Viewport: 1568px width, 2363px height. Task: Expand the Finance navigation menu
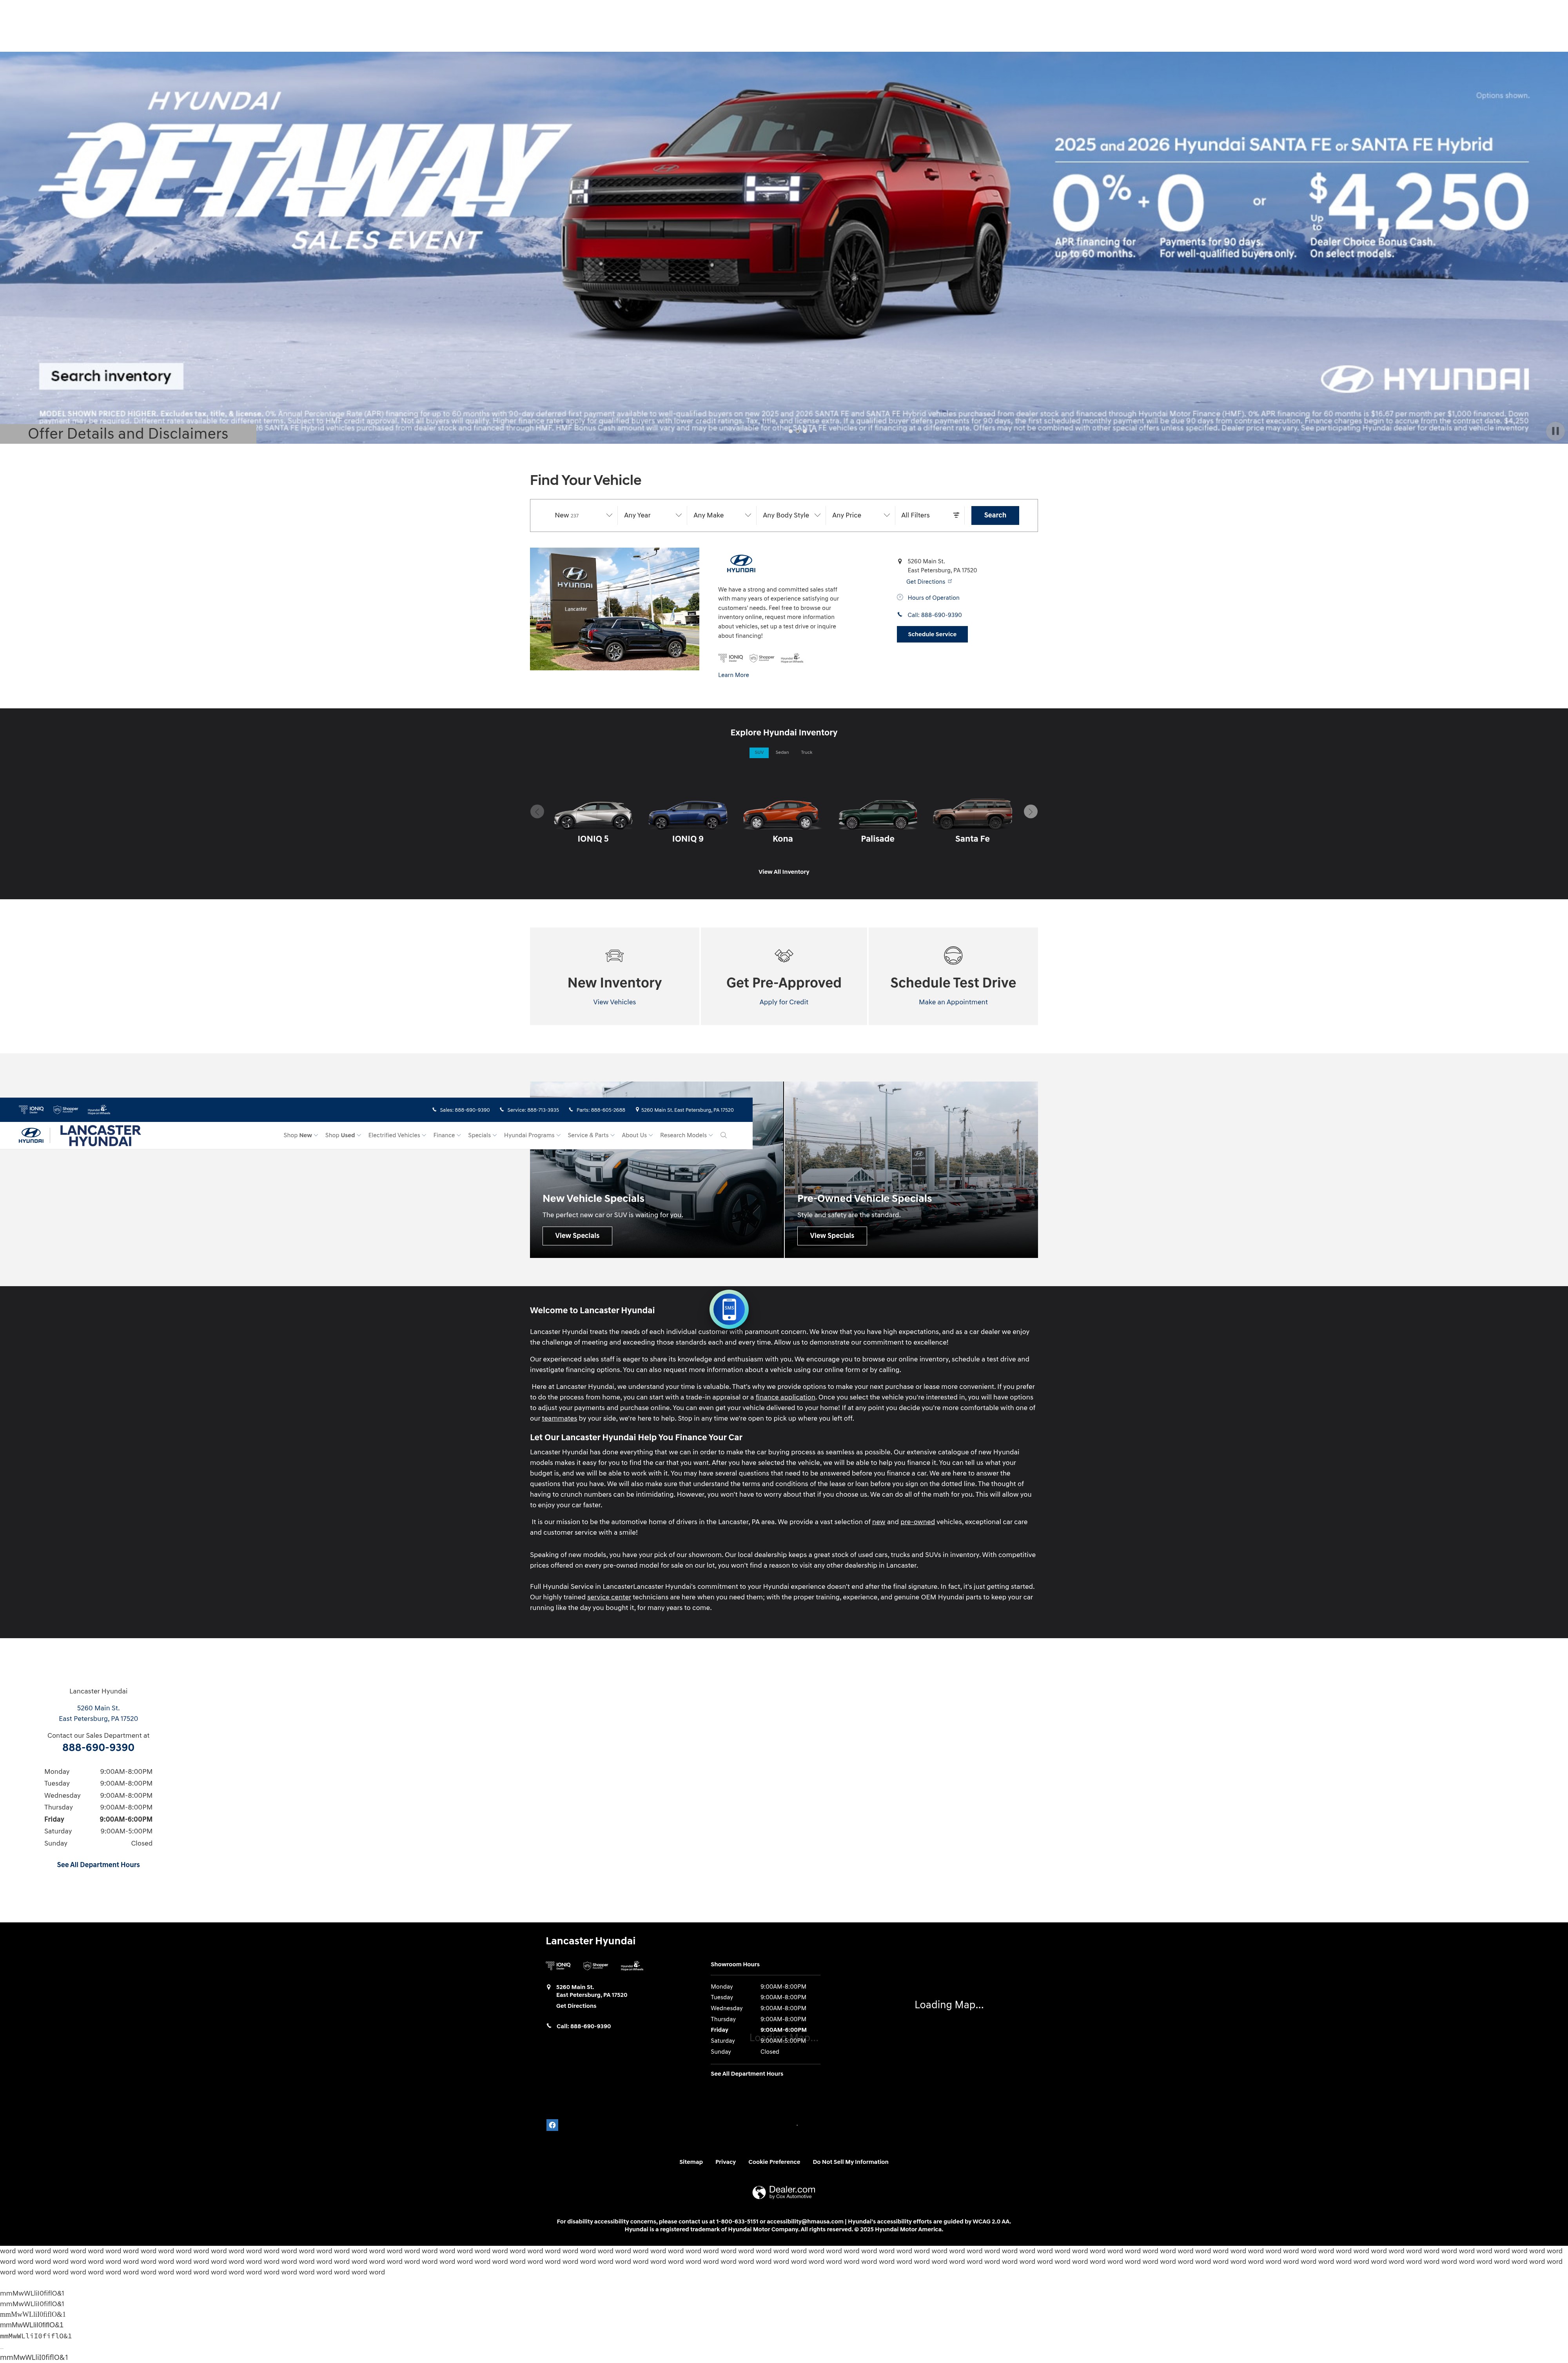pos(447,1135)
